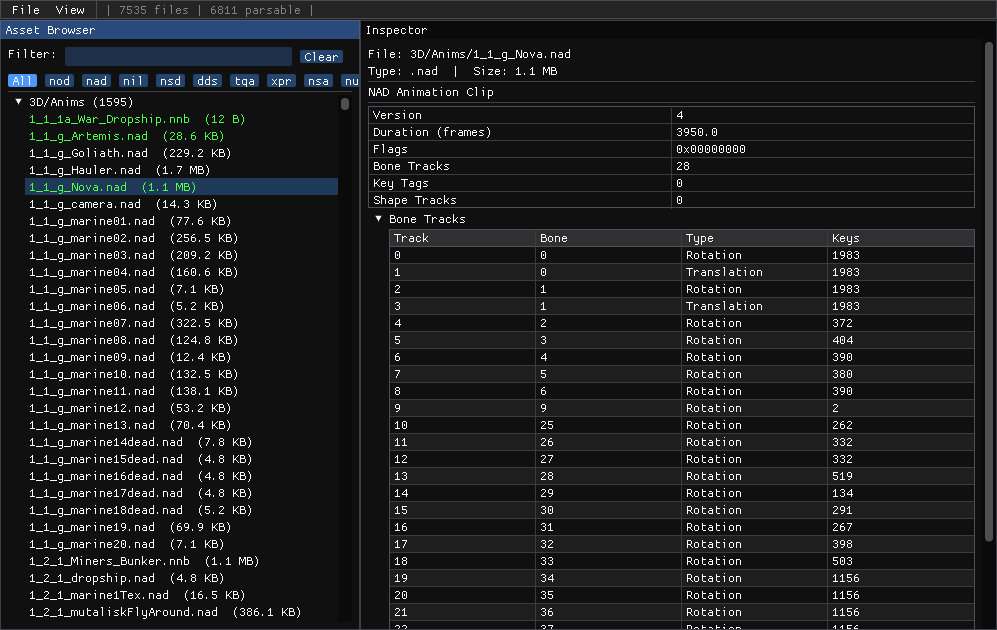Select track 4 row with 372 keys
The height and width of the screenshot is (630, 997).
682,323
